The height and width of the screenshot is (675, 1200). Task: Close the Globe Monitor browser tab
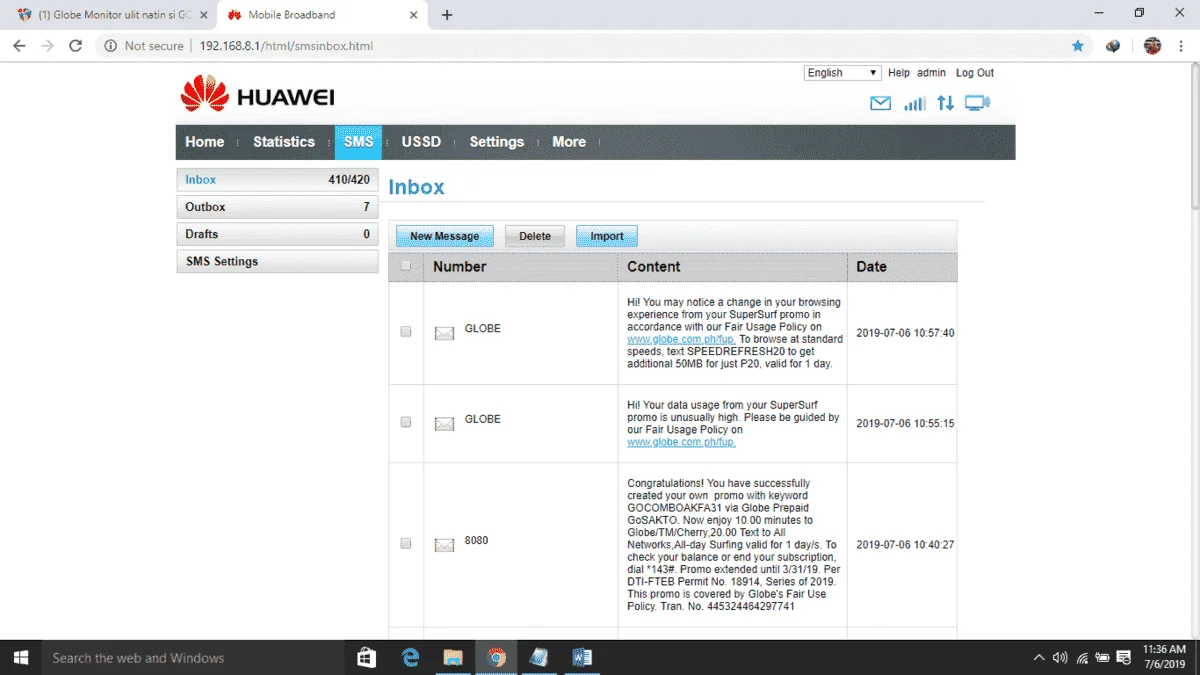203,15
